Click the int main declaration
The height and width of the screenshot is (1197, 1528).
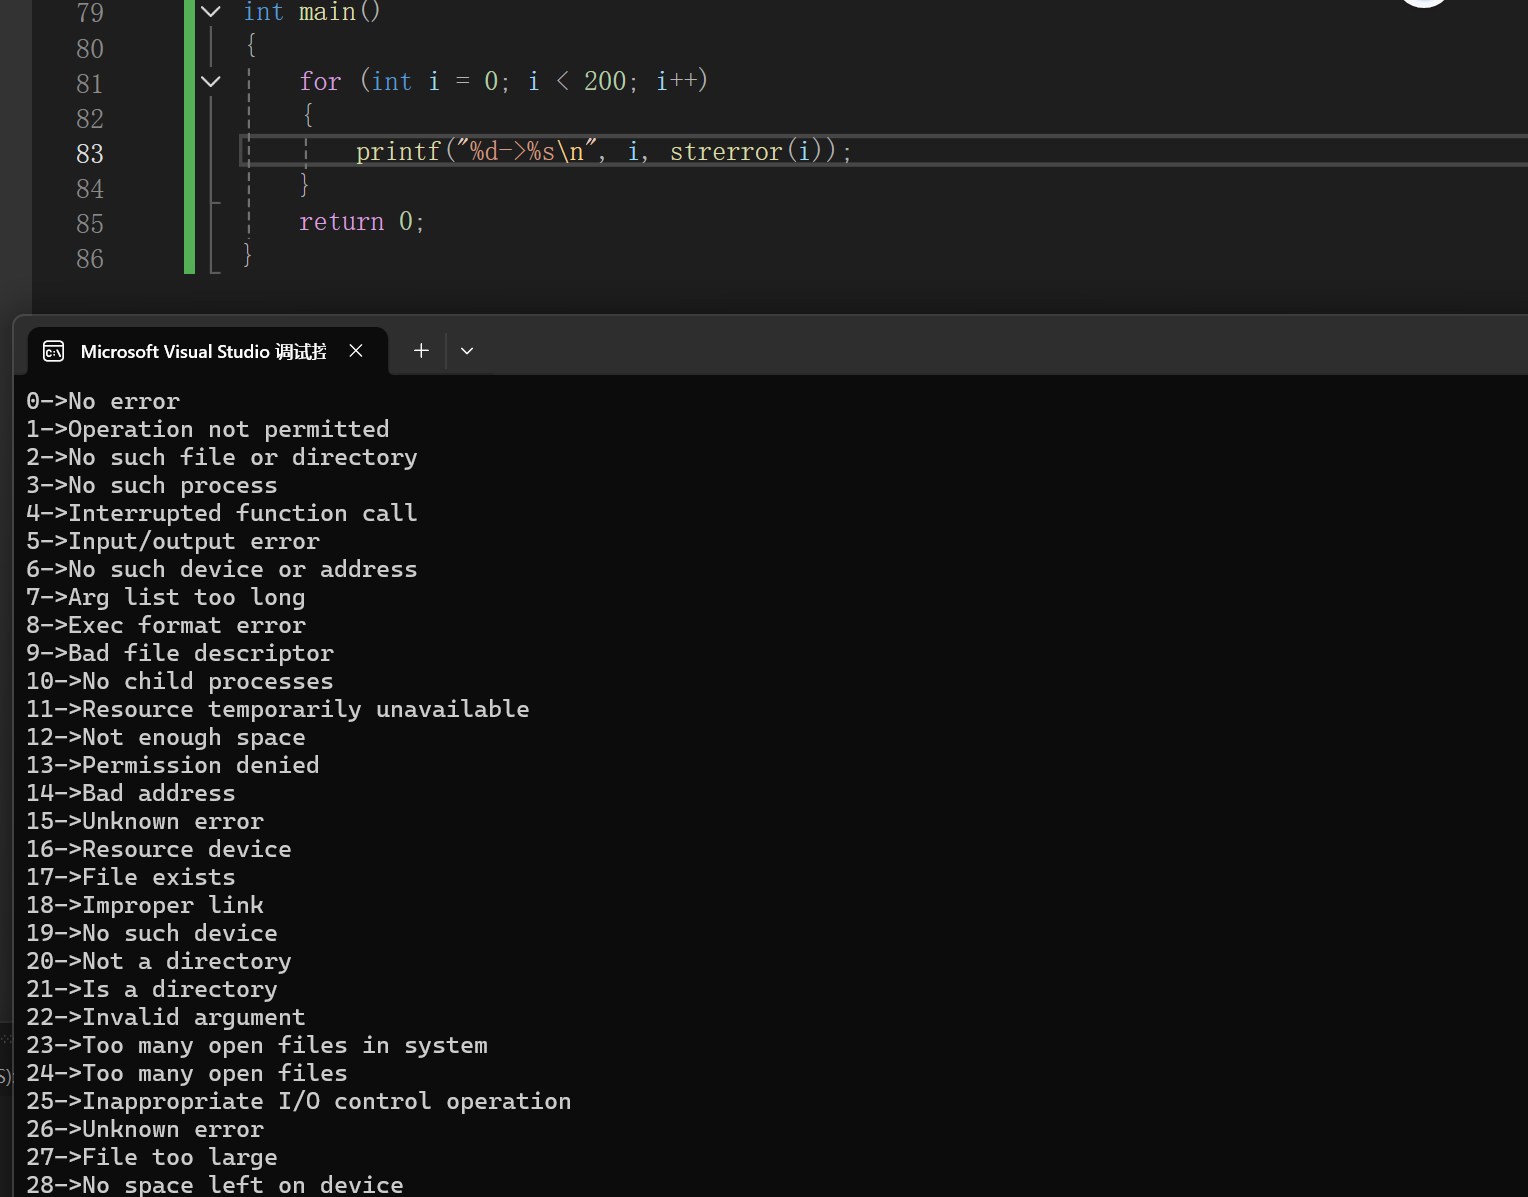(x=312, y=12)
